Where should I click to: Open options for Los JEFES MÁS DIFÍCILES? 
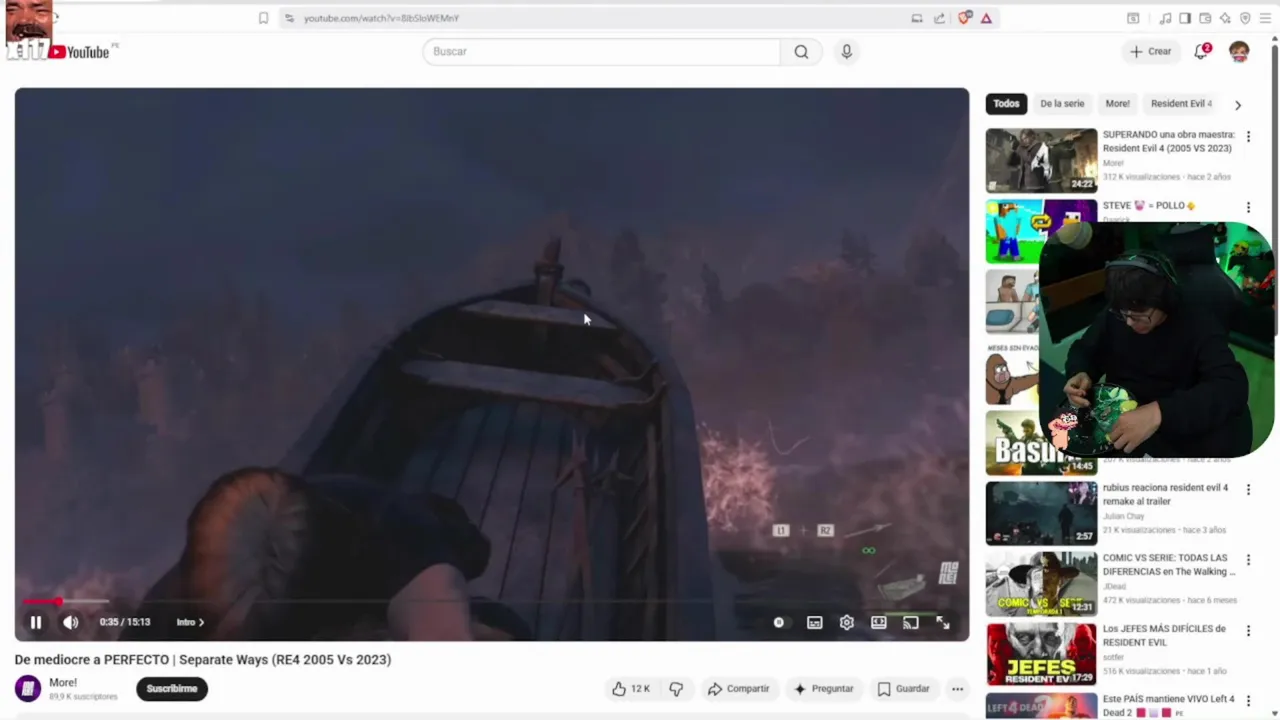click(1248, 631)
